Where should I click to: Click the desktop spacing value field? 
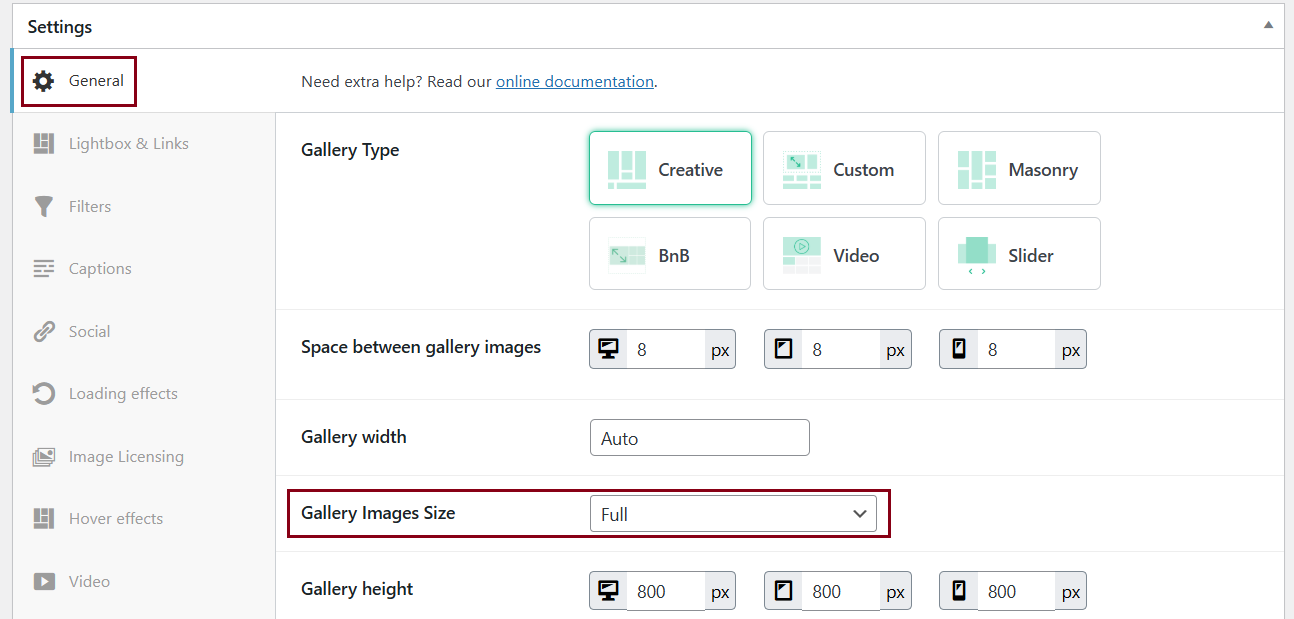(665, 350)
